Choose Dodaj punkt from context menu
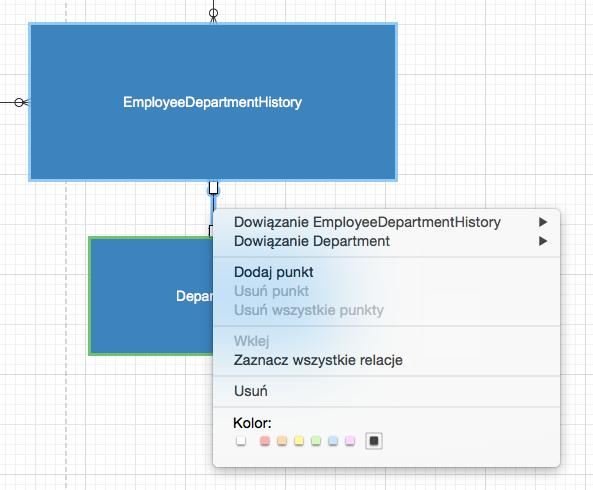593x490 pixels. coord(387,272)
